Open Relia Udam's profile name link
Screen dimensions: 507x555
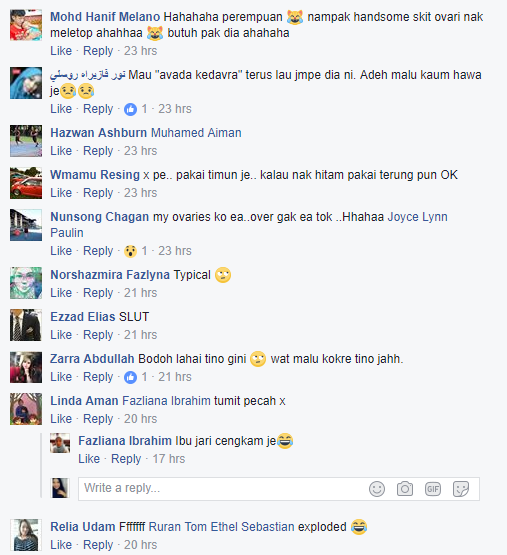pos(82,527)
